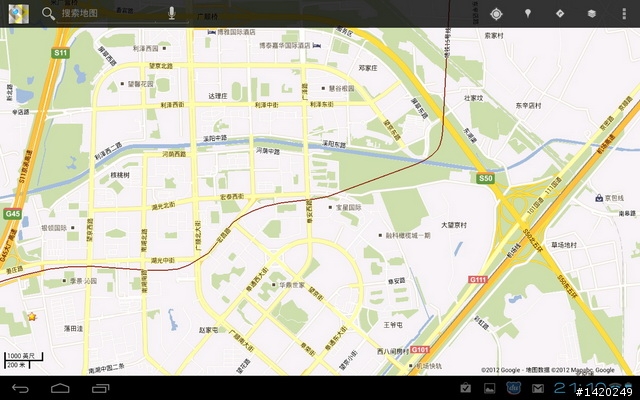The height and width of the screenshot is (400, 640).
Task: Tap the 望京北路 road label
Action: coord(161,66)
